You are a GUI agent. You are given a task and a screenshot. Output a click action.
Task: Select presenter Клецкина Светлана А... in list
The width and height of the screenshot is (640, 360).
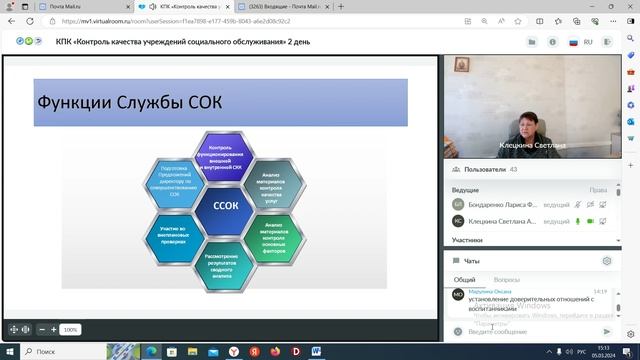pyautogui.click(x=502, y=221)
